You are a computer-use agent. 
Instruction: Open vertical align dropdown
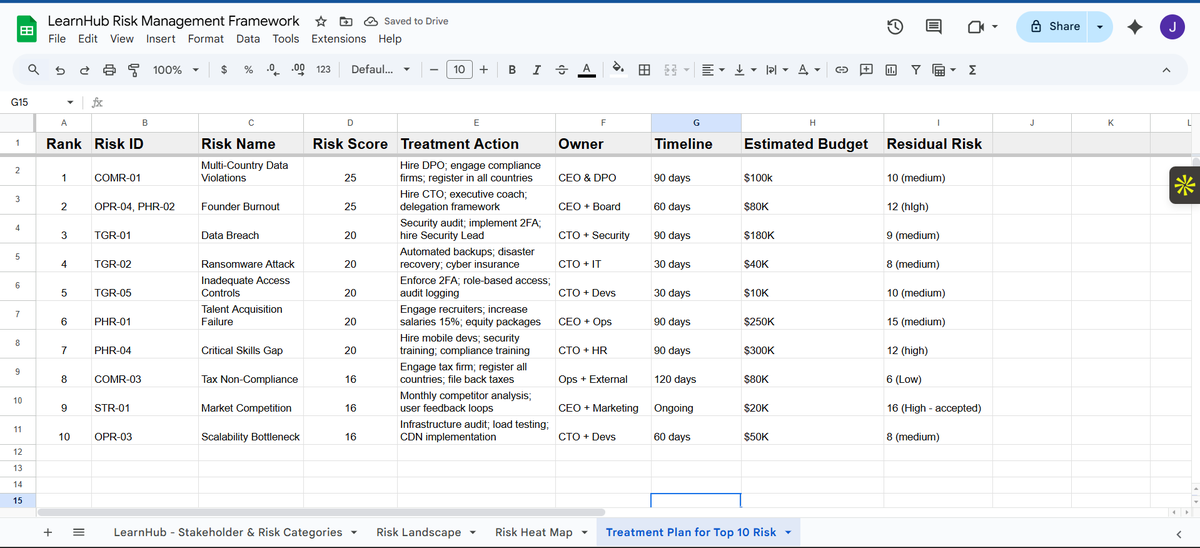tap(744, 70)
